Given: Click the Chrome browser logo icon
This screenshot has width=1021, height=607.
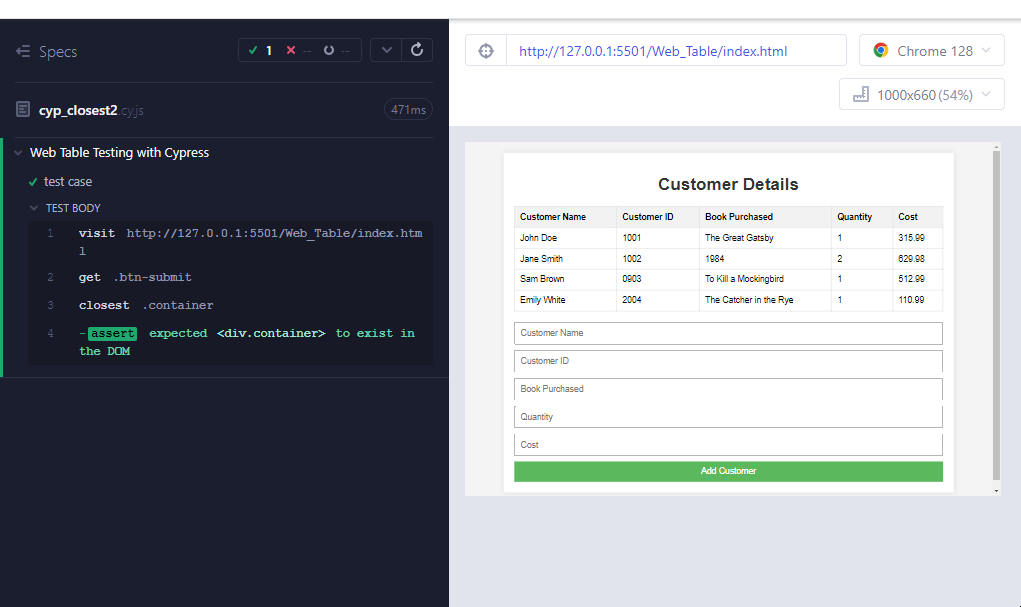Looking at the screenshot, I should 880,51.
